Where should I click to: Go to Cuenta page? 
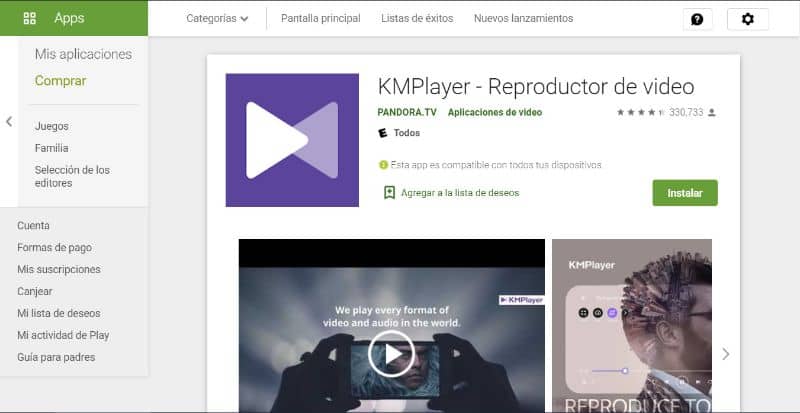[x=33, y=225]
